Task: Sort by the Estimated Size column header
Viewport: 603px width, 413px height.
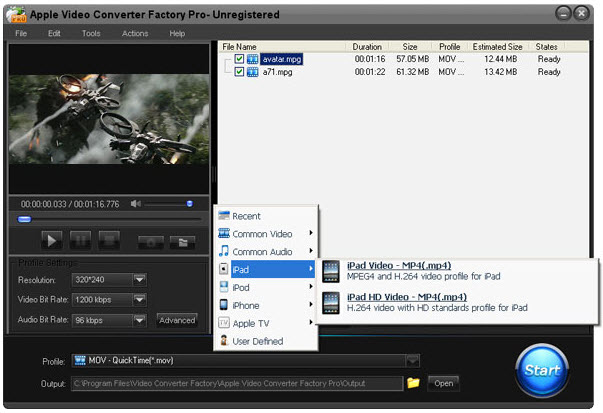Action: click(498, 47)
